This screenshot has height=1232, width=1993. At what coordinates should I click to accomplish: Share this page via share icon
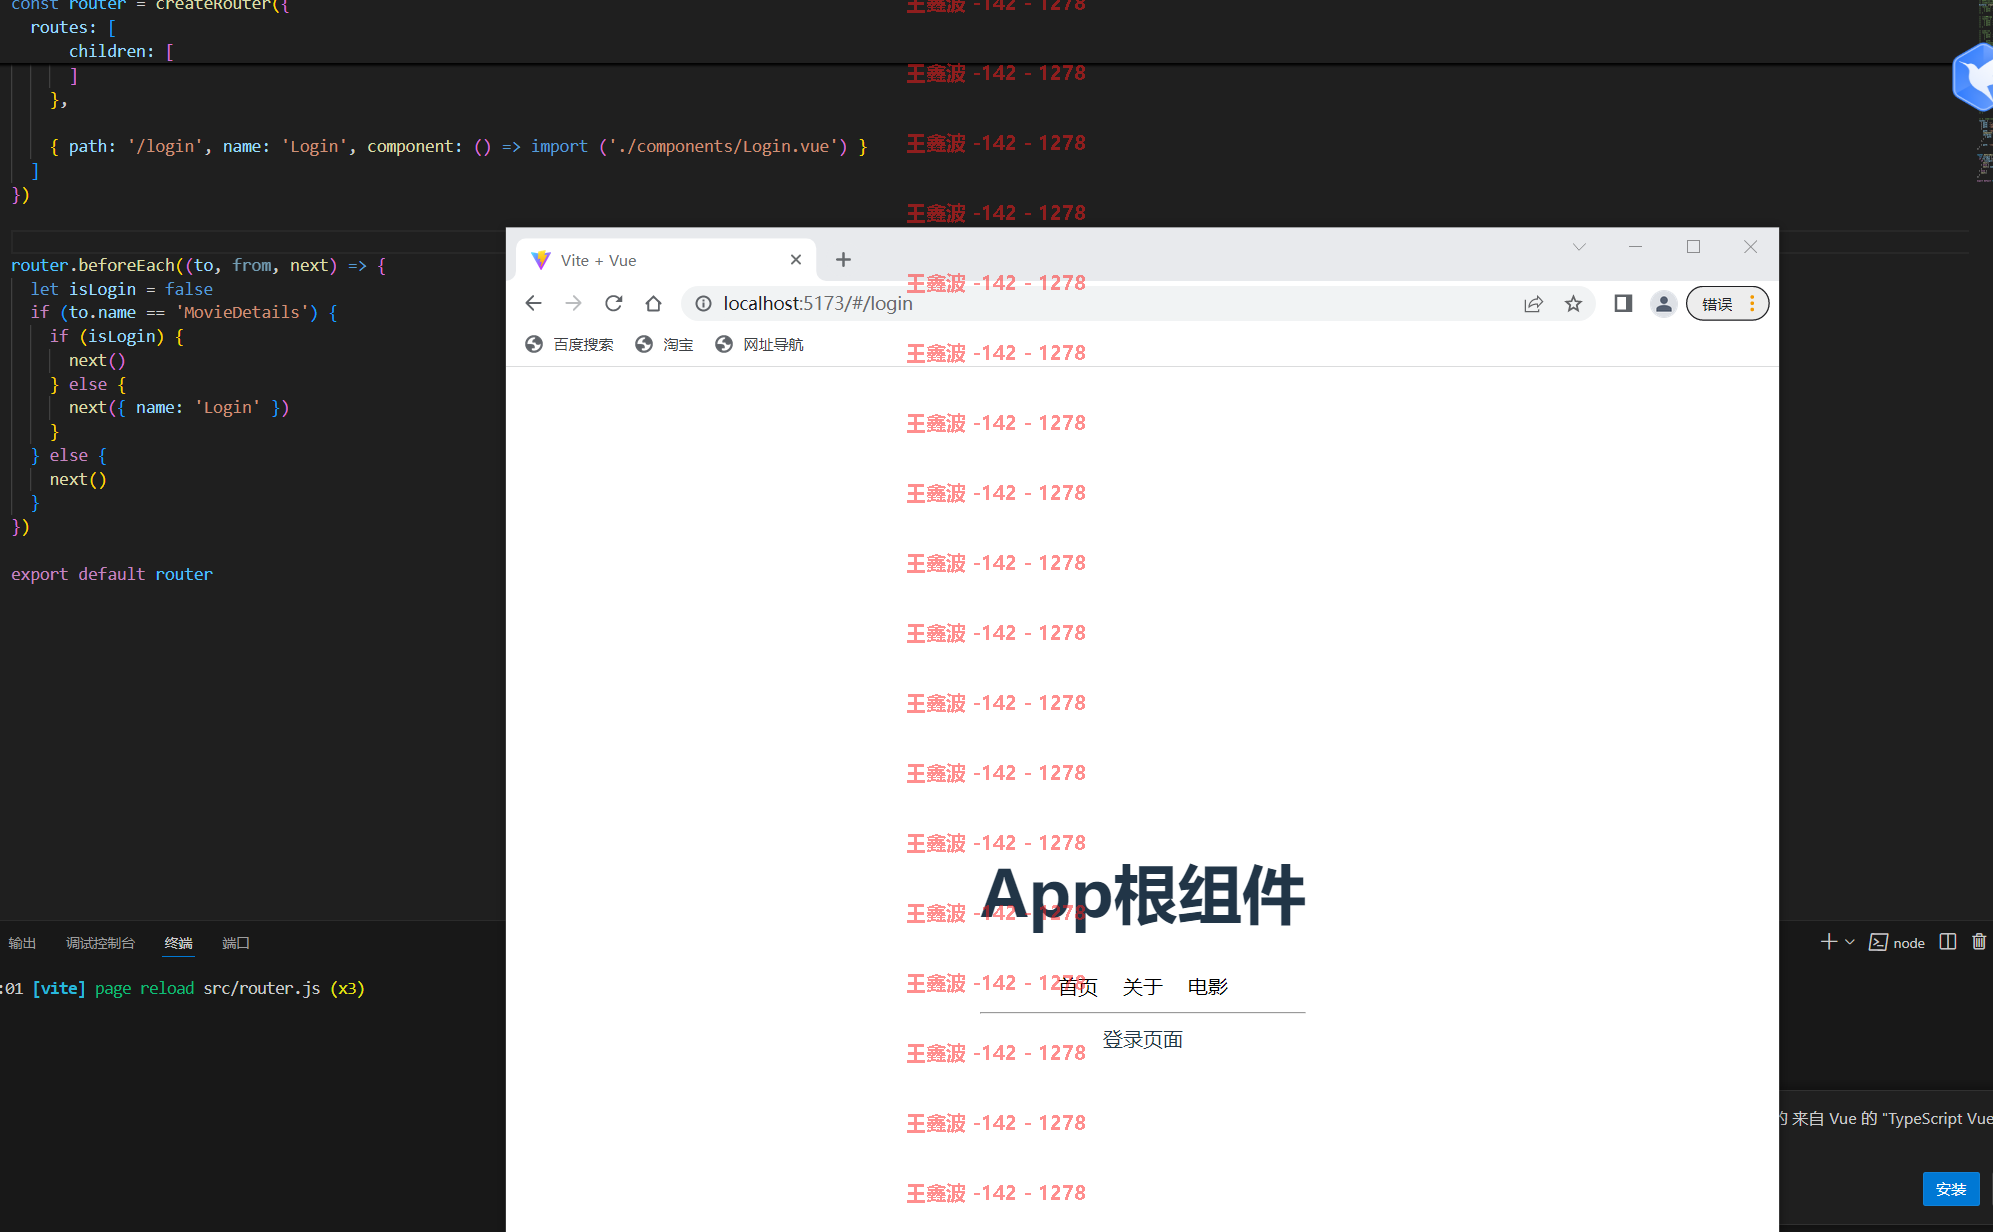coord(1533,303)
